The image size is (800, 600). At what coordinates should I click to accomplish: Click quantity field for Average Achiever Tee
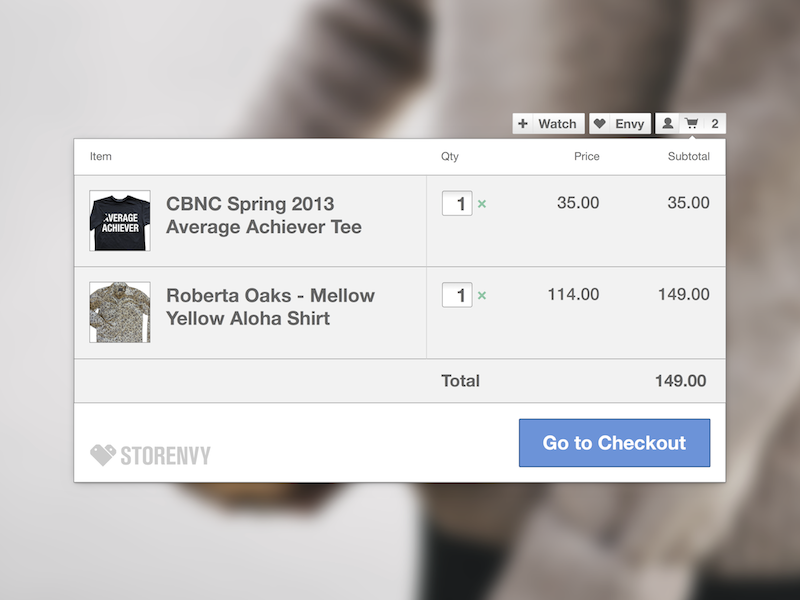click(457, 203)
